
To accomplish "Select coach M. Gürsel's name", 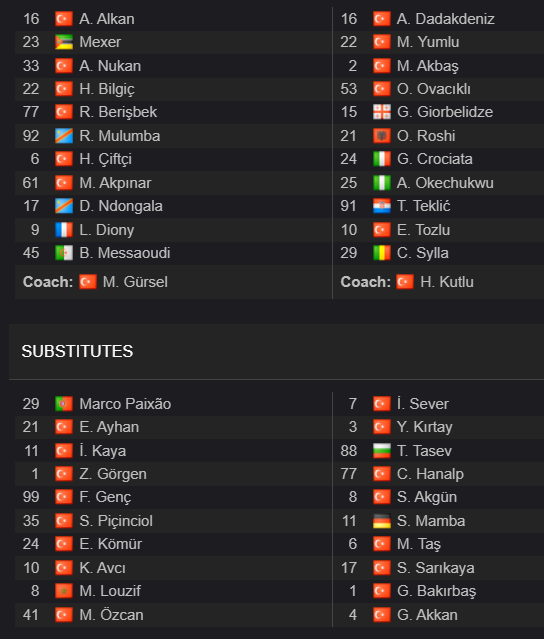I will point(135,282).
